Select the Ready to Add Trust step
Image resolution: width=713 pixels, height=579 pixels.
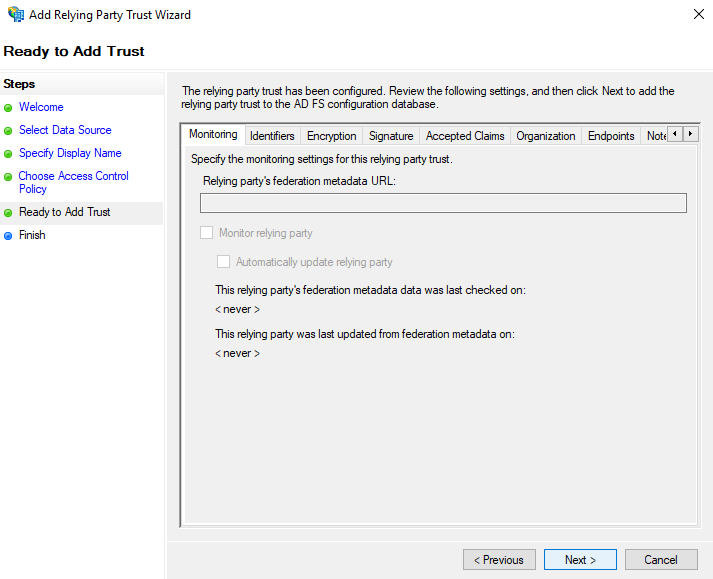tap(65, 212)
